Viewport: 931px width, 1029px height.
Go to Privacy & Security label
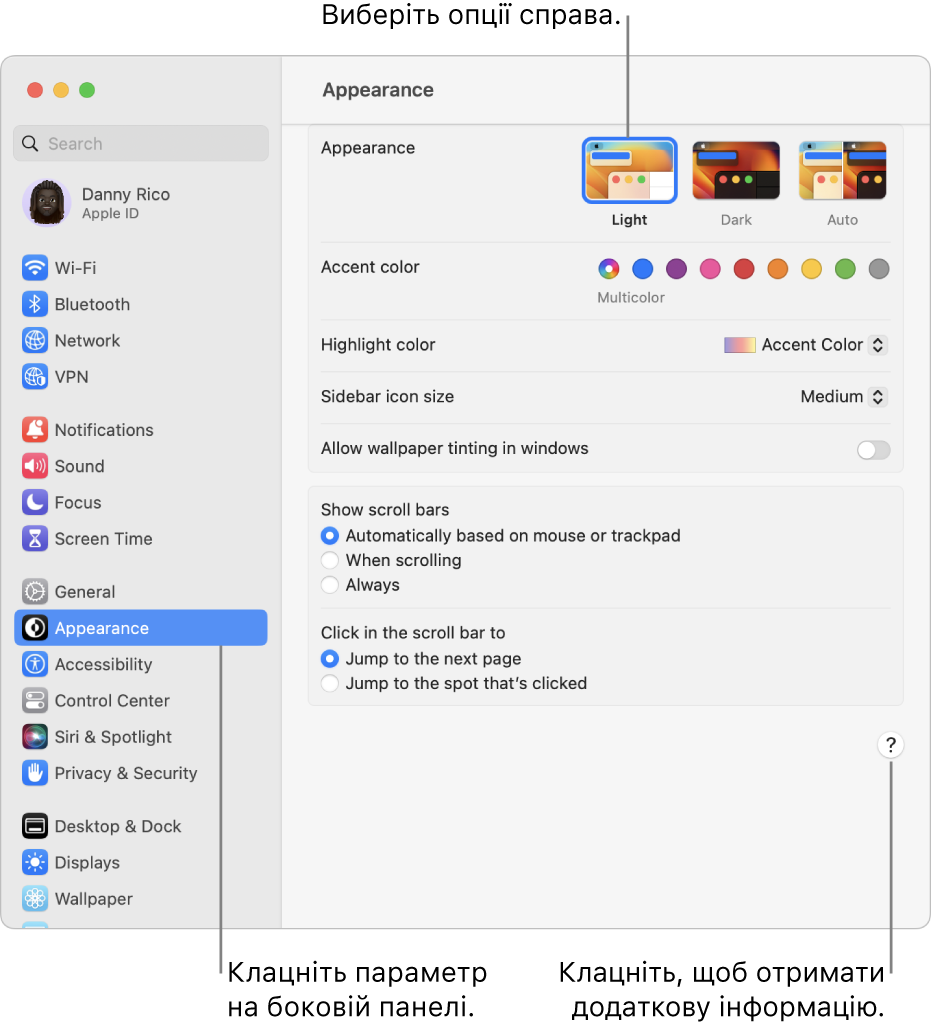(126, 773)
